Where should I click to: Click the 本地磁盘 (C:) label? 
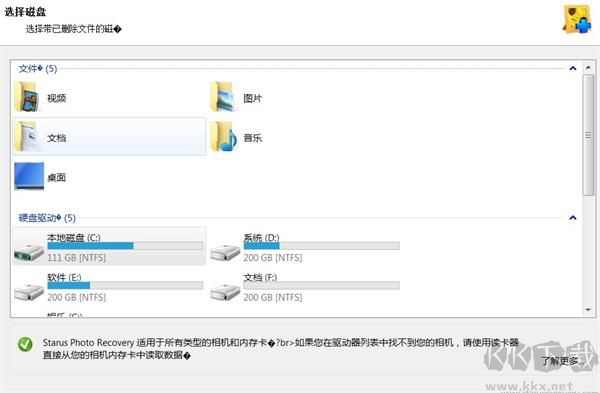[x=74, y=237]
